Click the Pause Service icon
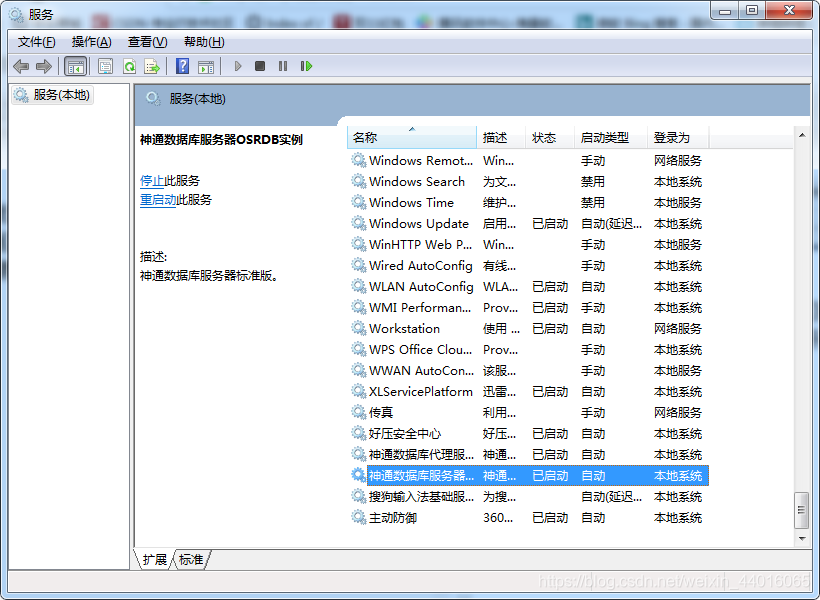 coord(283,66)
